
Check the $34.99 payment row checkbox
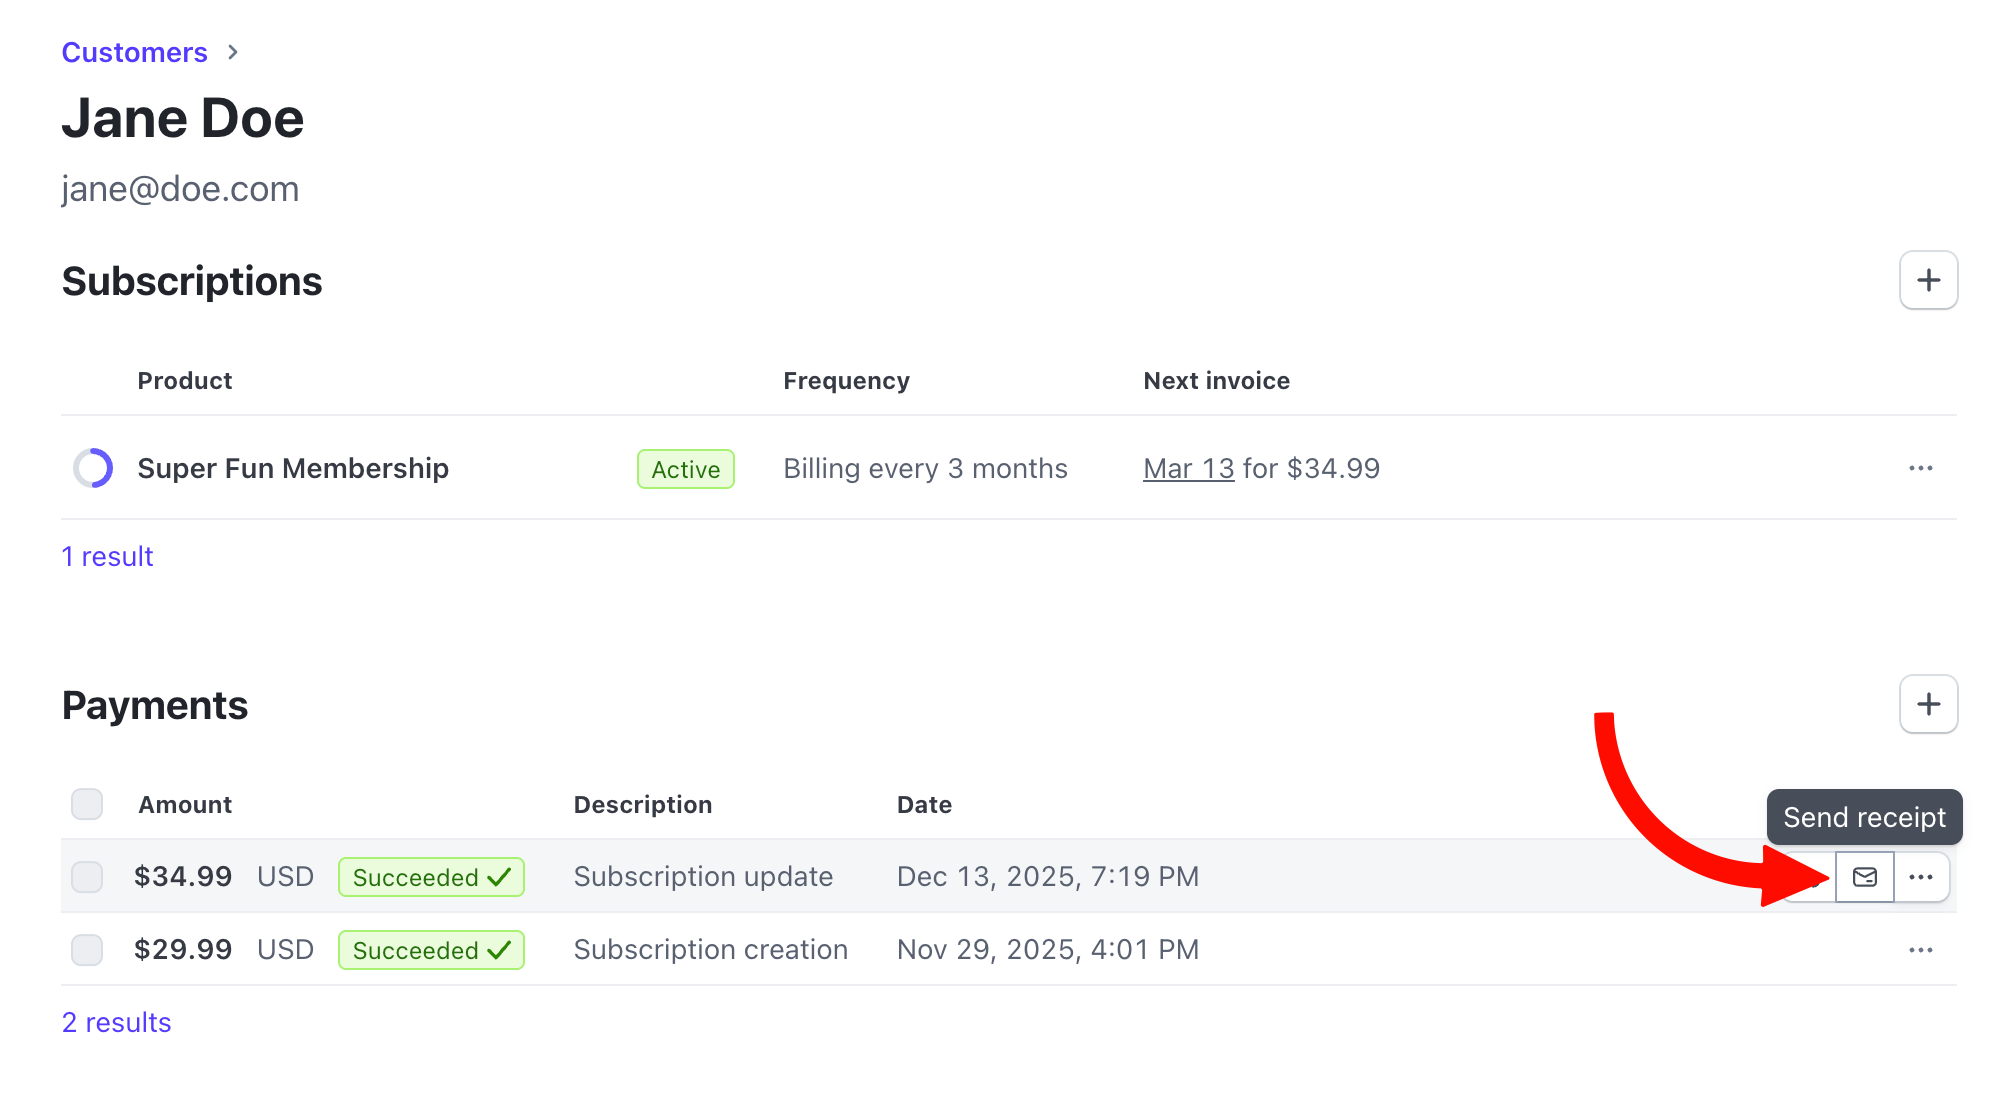(x=87, y=877)
